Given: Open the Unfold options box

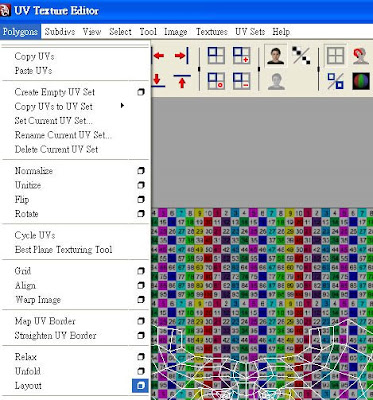Looking at the screenshot, I should tap(141, 371).
